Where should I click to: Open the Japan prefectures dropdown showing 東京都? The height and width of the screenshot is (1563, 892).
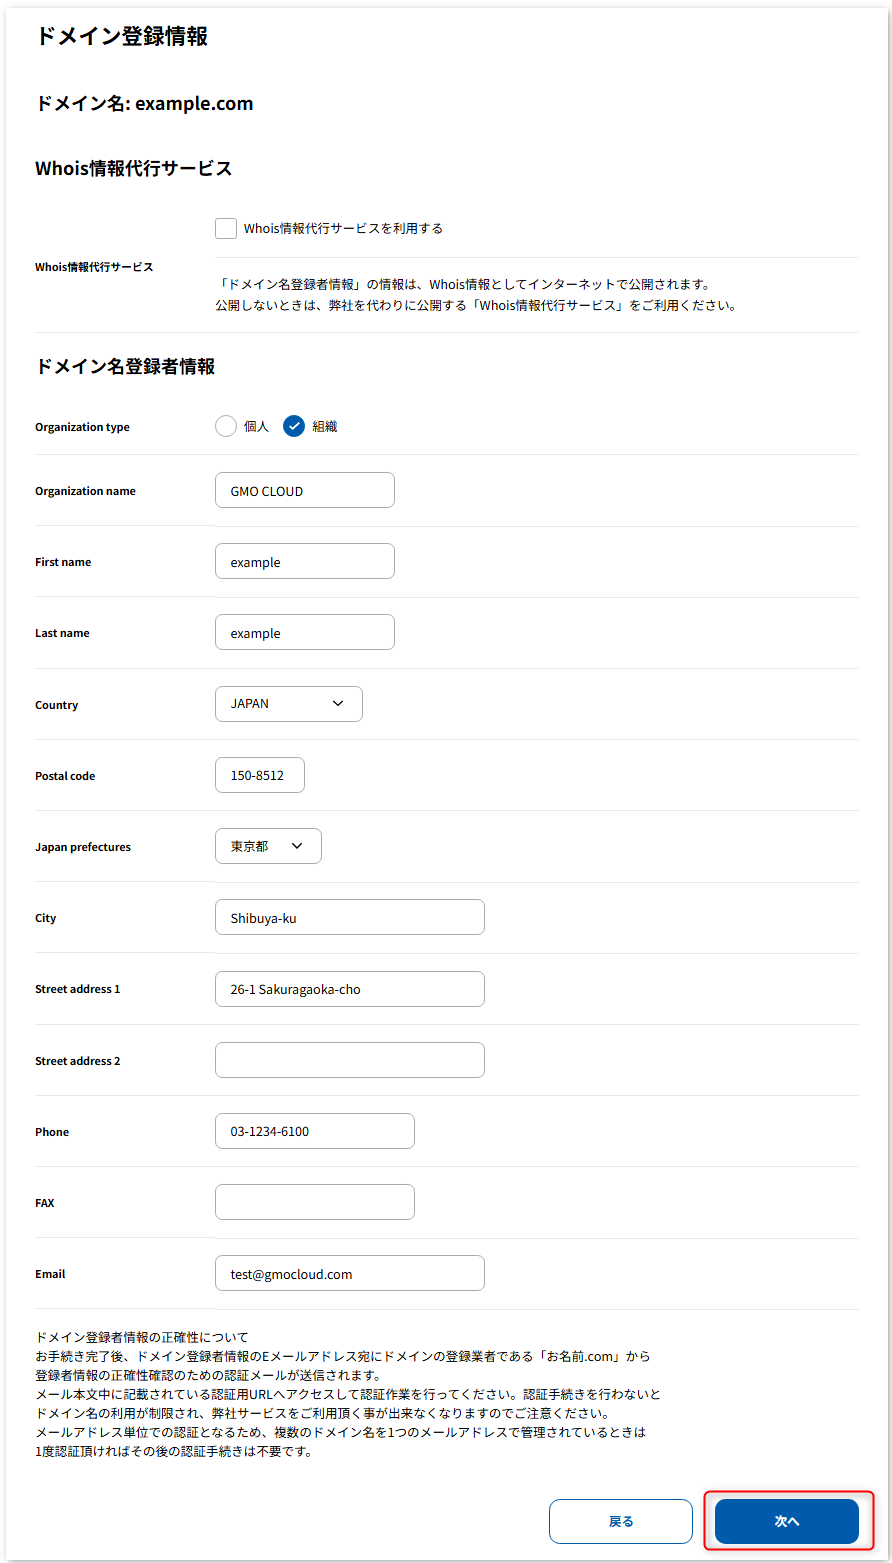[267, 845]
